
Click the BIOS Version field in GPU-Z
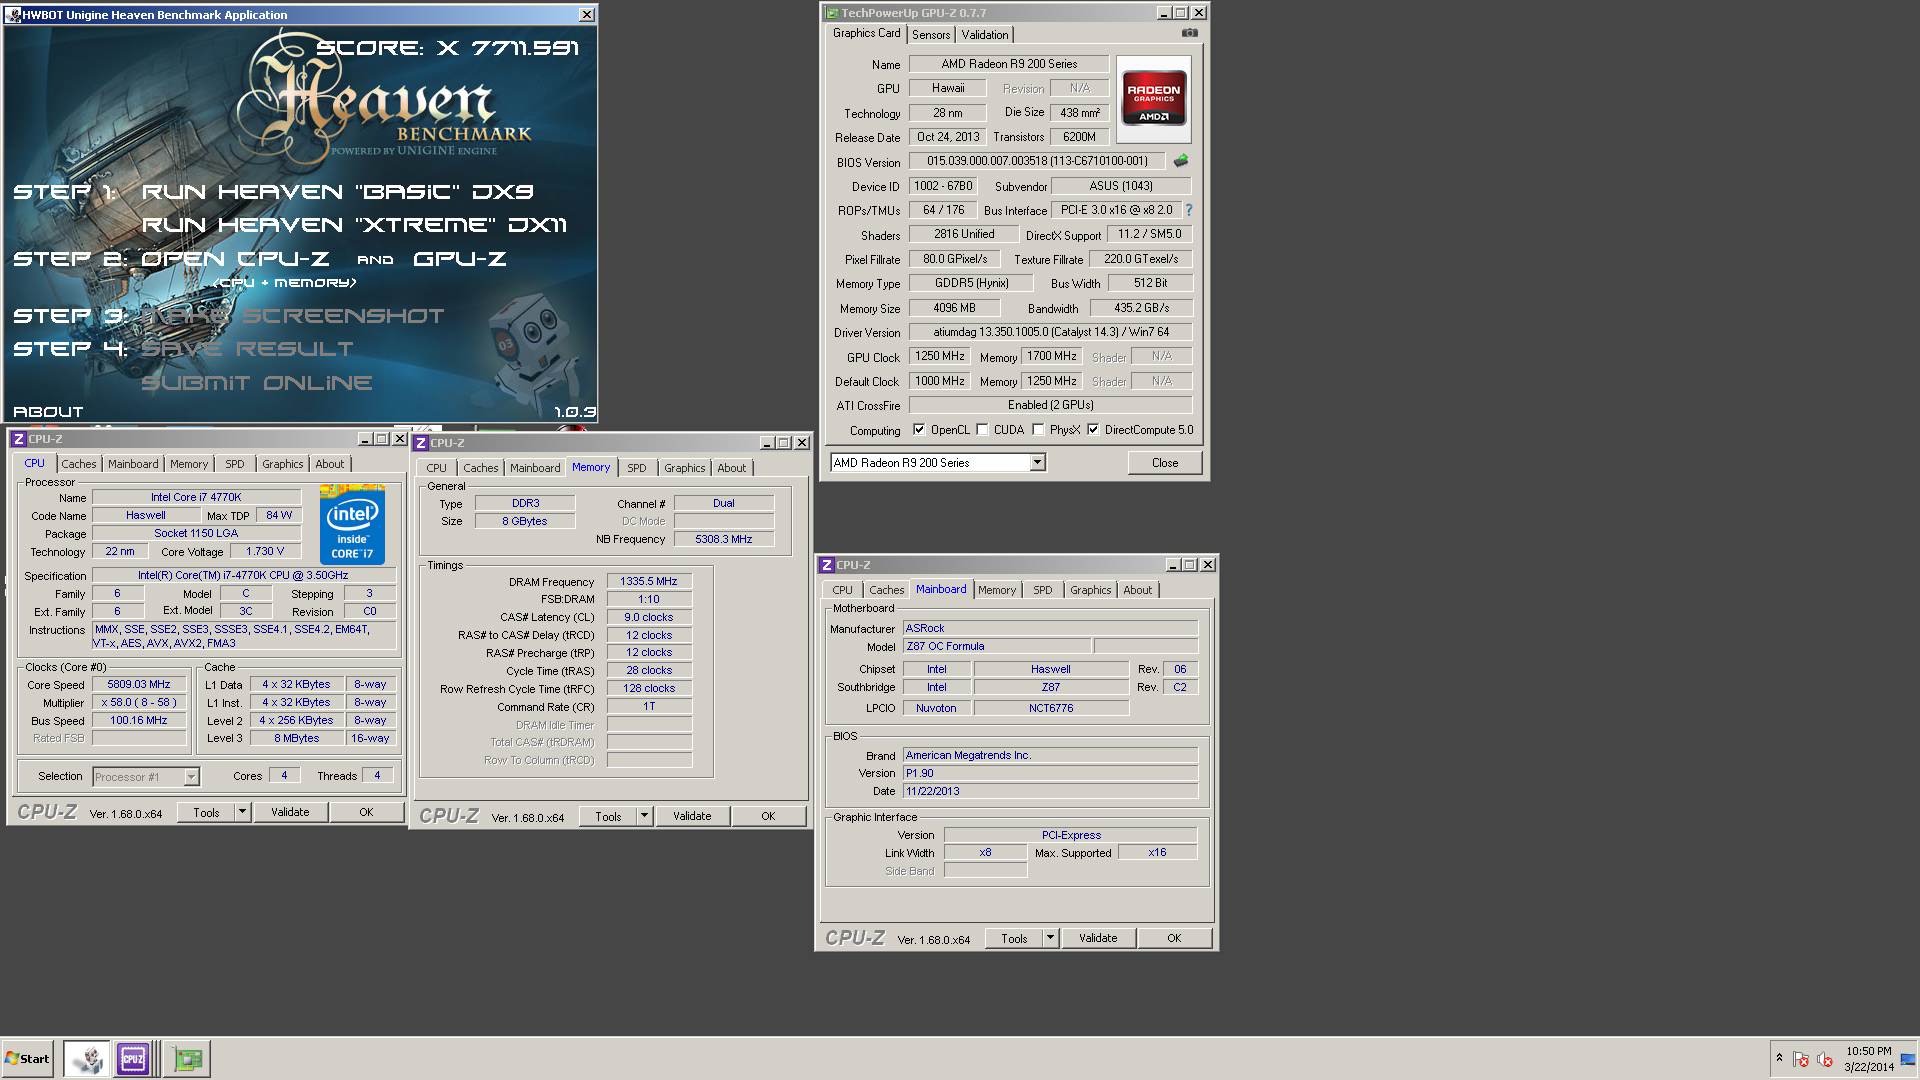[x=1037, y=161]
